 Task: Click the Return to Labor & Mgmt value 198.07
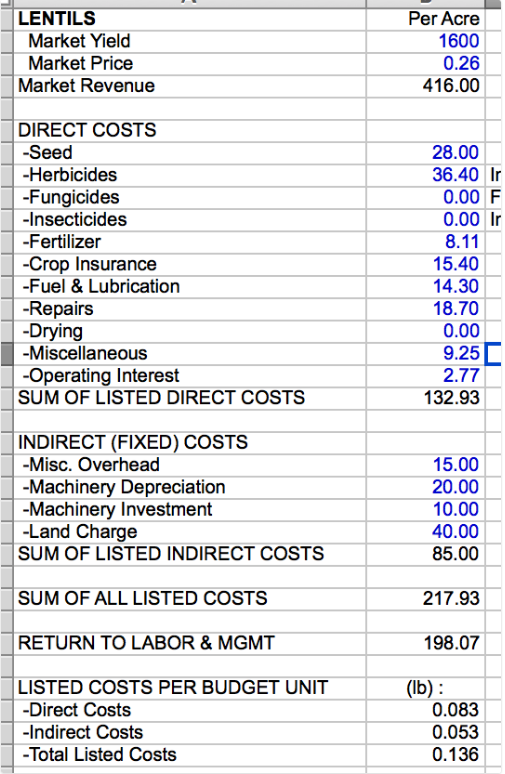click(426, 643)
